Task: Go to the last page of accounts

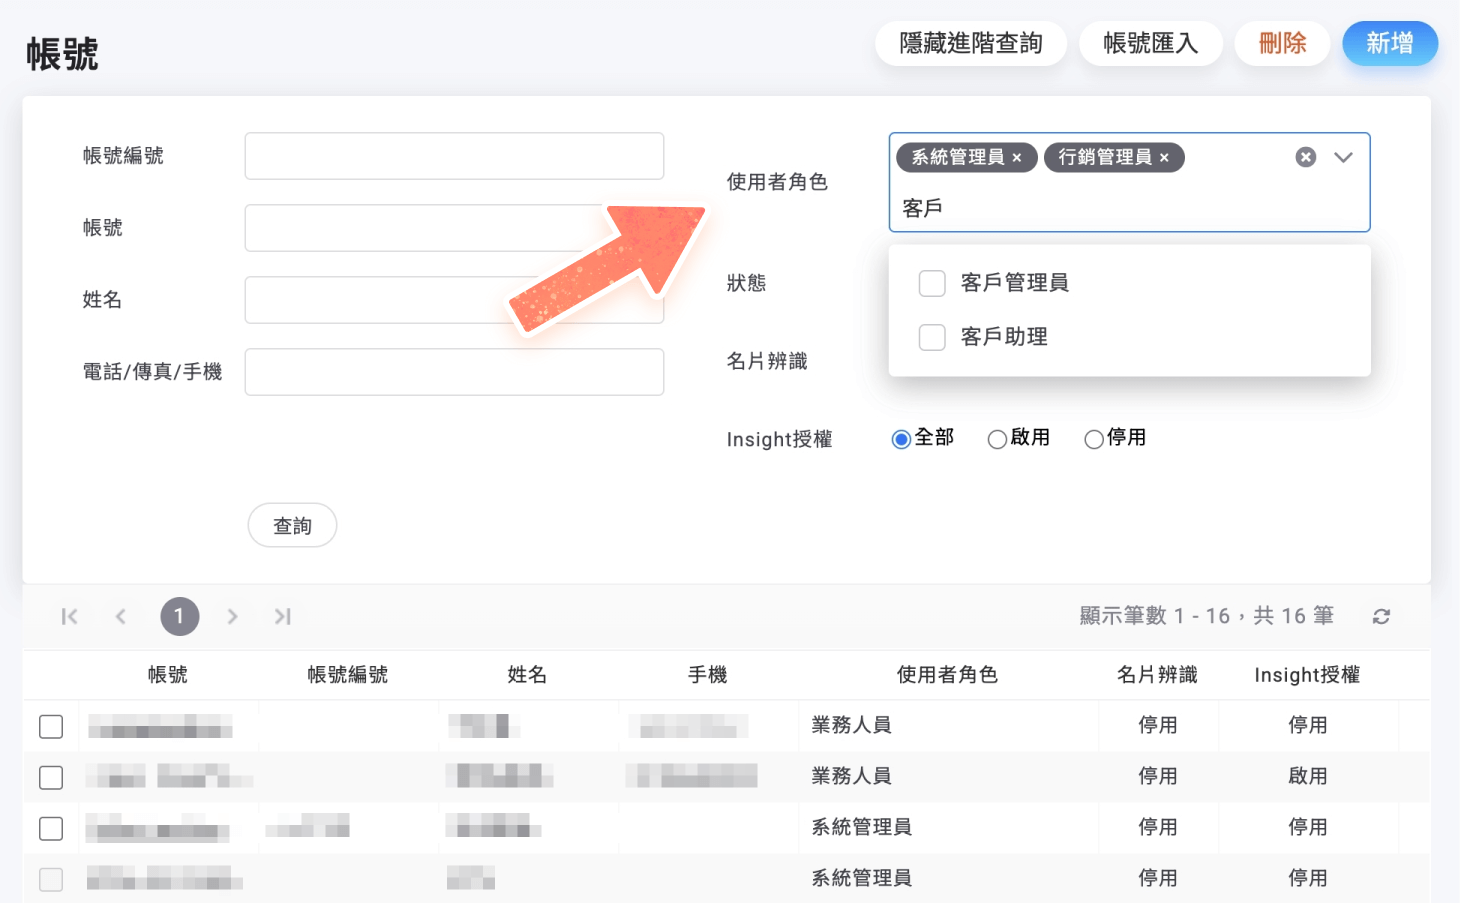Action: [x=282, y=616]
